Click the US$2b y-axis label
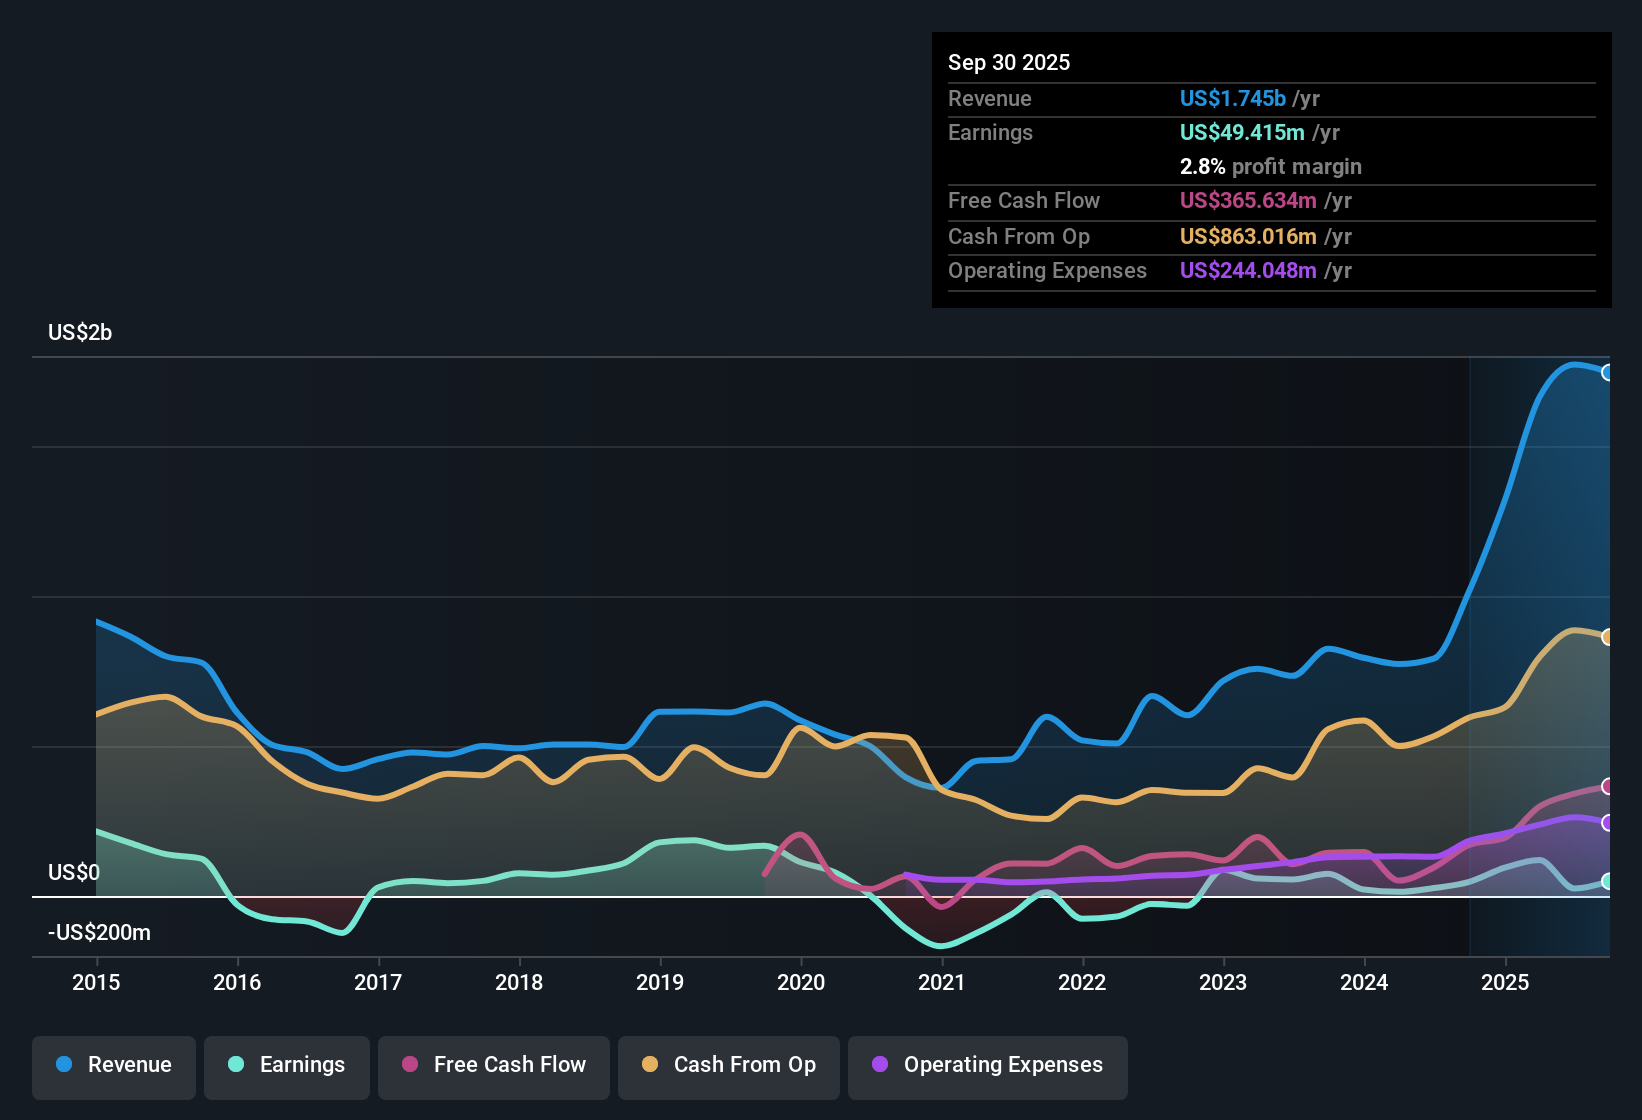The width and height of the screenshot is (1642, 1120). pyautogui.click(x=80, y=333)
